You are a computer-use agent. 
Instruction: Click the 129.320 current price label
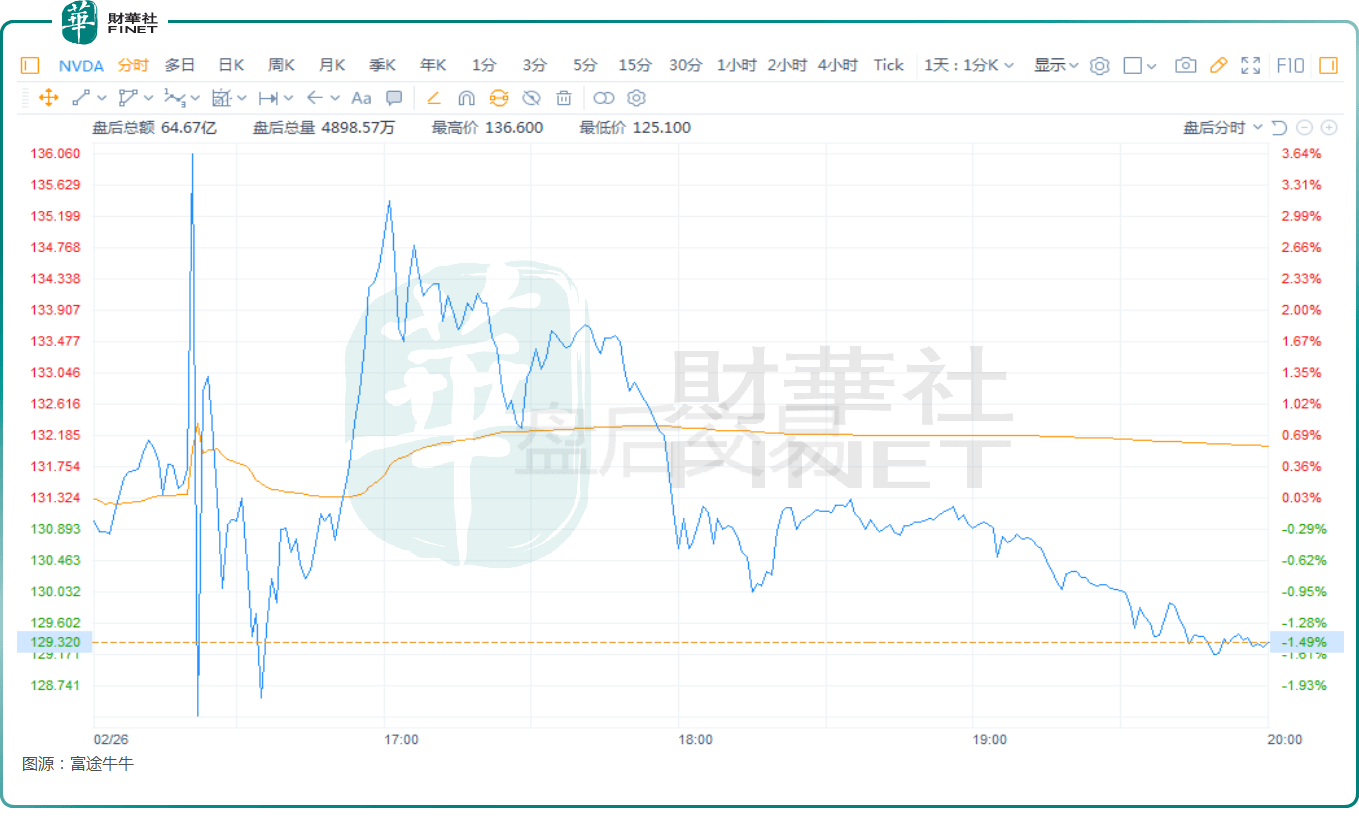(55, 642)
